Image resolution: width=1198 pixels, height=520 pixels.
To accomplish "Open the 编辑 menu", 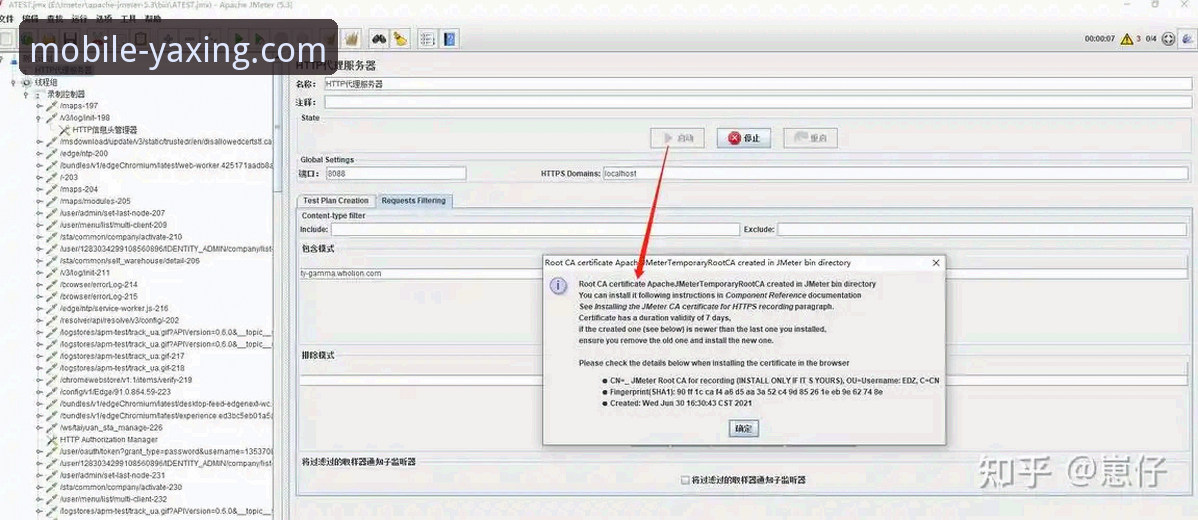I will [31, 18].
